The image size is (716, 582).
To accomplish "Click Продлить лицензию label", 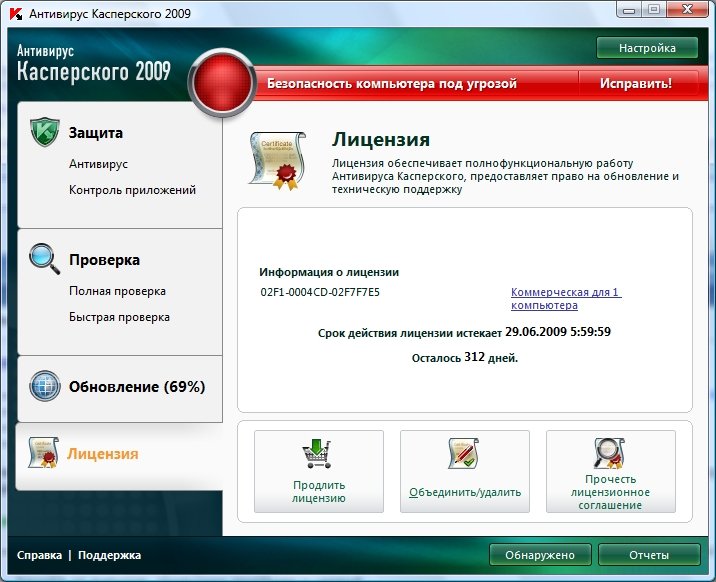I will [319, 492].
